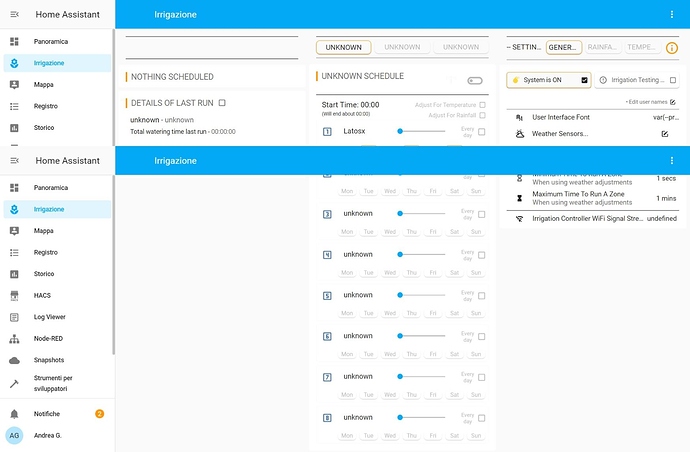Select the highlighted UNKNOWN schedule tab
690x452 pixels.
[x=344, y=47]
